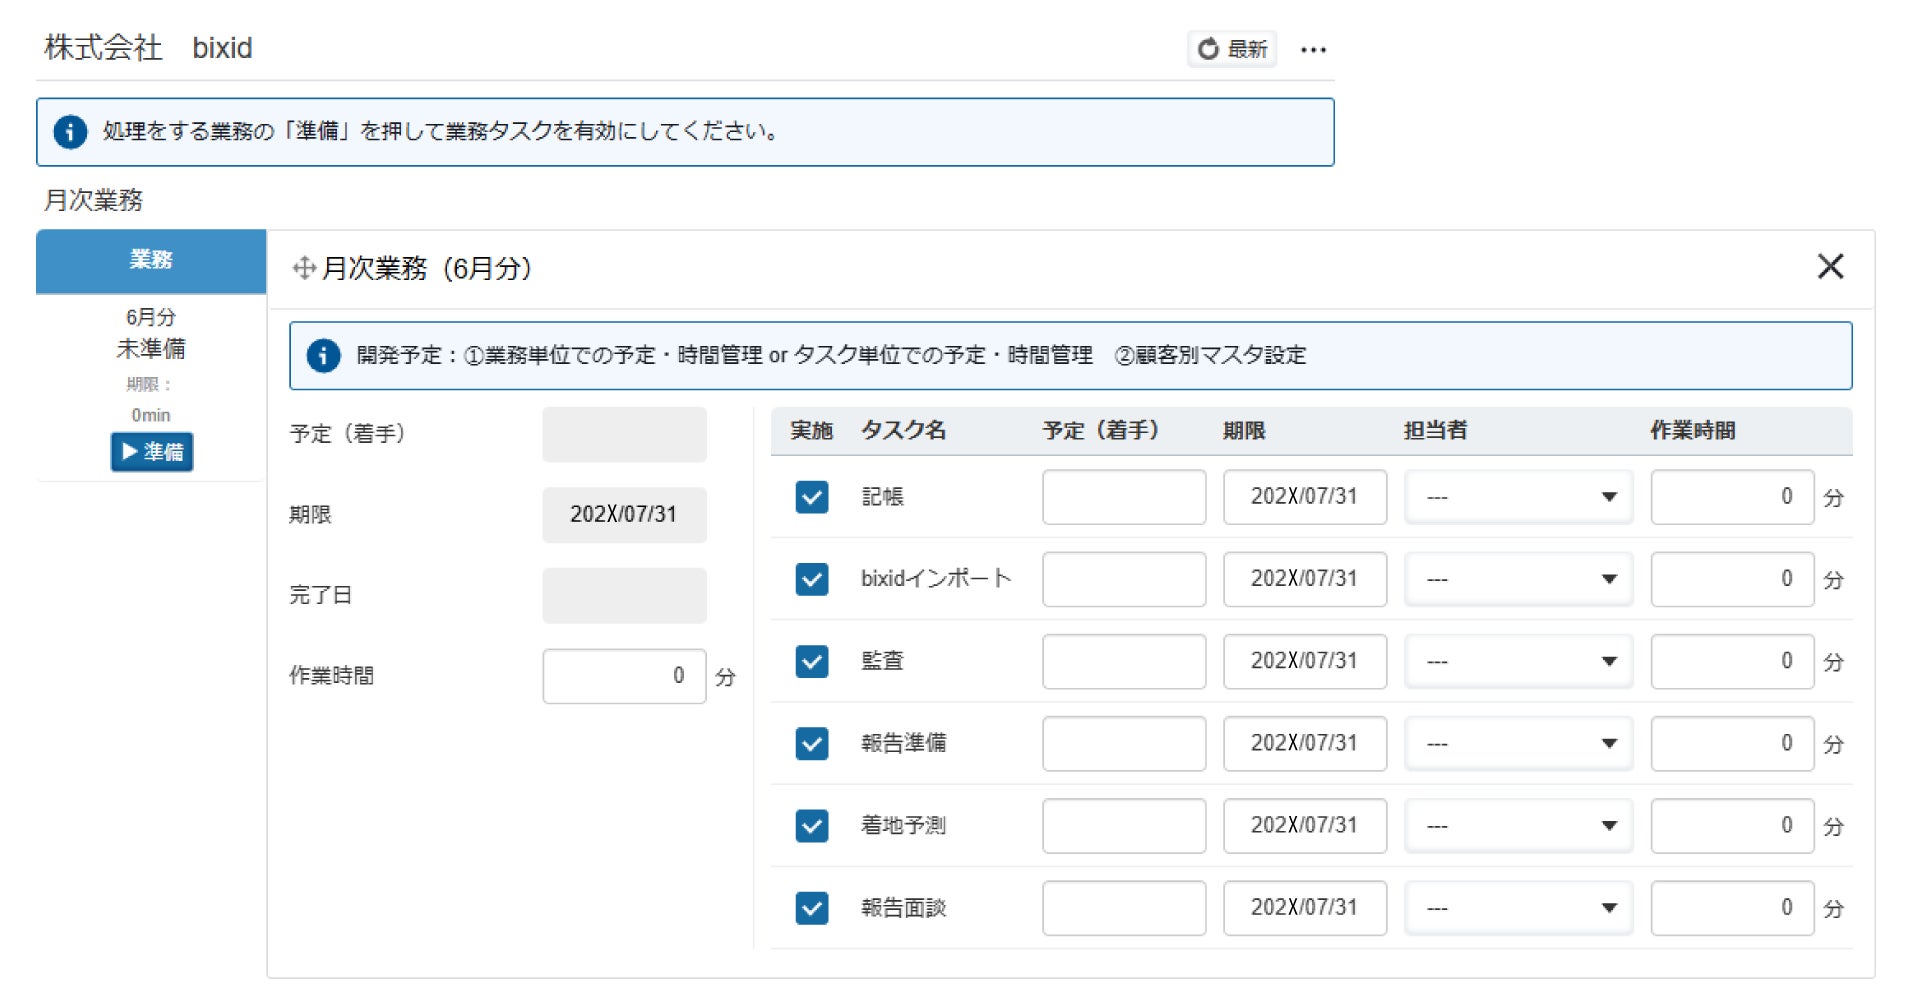Expand the 担当者 dropdown for 報告準備
Image resolution: width=1920 pixels, height=1007 pixels.
coord(1518,744)
